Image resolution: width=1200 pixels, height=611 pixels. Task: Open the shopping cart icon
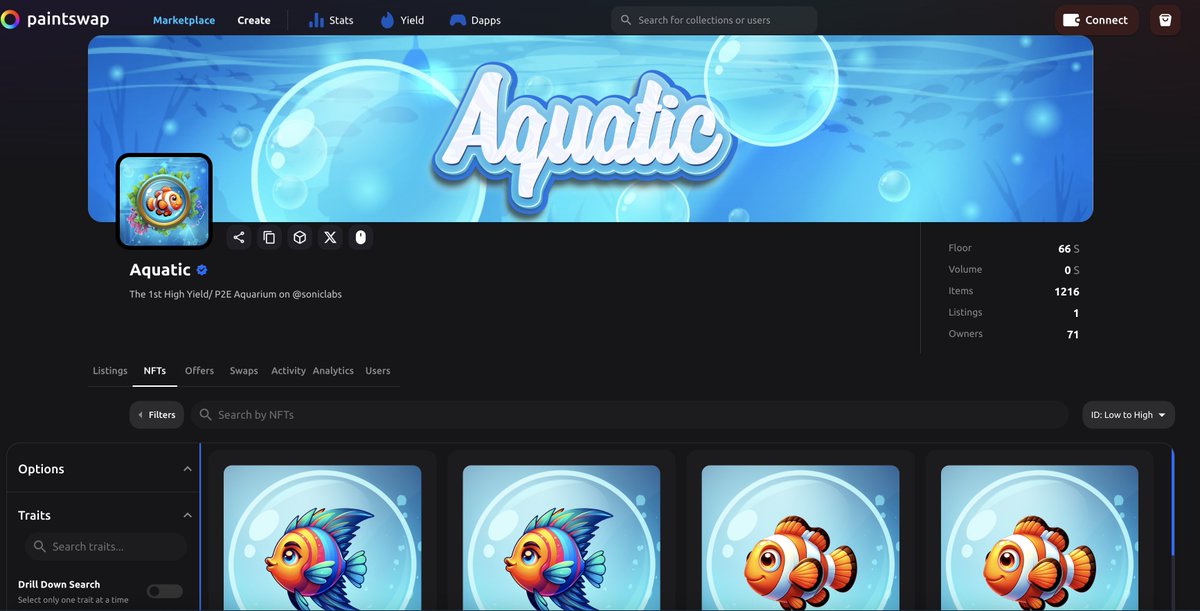[1165, 20]
